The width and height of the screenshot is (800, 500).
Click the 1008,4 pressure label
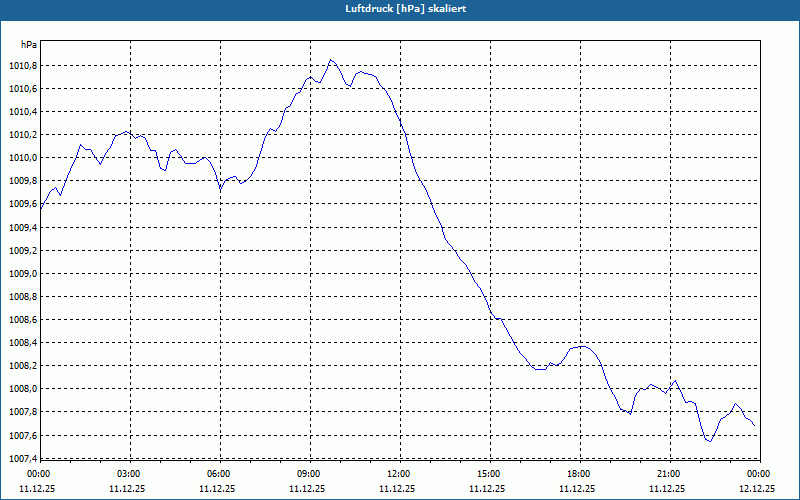[23, 343]
